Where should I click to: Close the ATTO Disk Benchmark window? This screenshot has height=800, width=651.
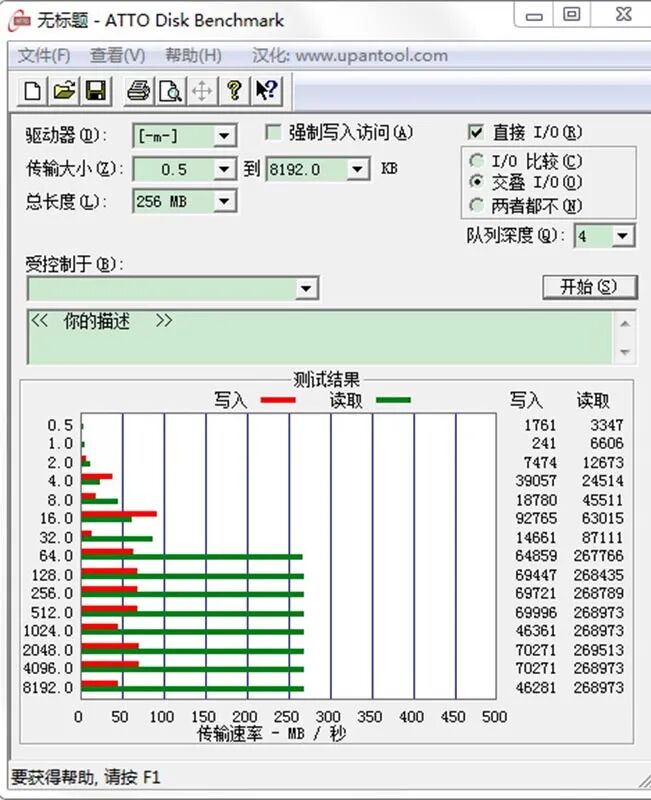pos(623,14)
